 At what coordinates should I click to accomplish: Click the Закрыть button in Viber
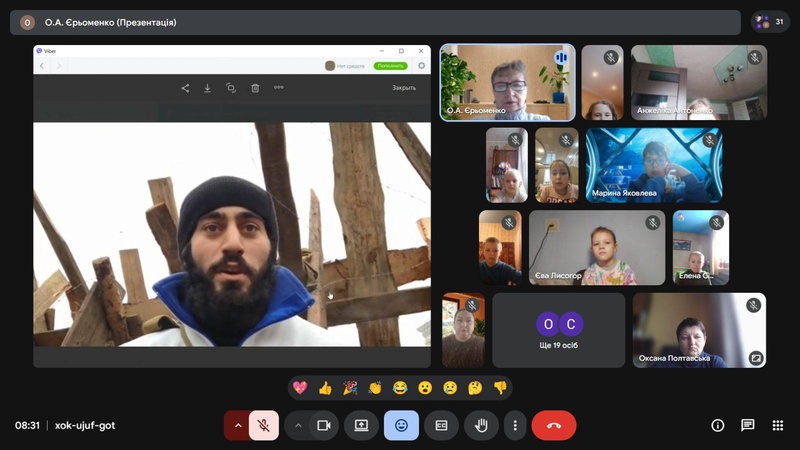point(404,88)
